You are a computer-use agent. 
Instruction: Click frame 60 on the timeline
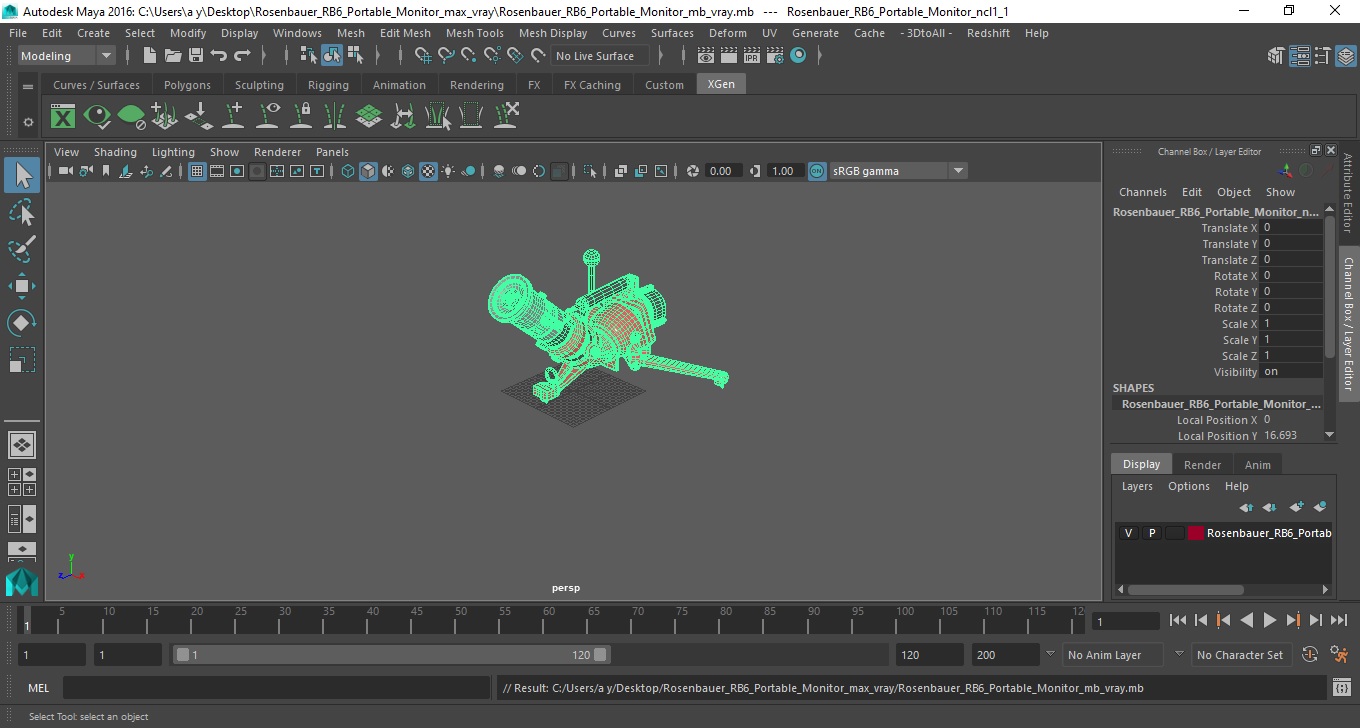pos(547,620)
